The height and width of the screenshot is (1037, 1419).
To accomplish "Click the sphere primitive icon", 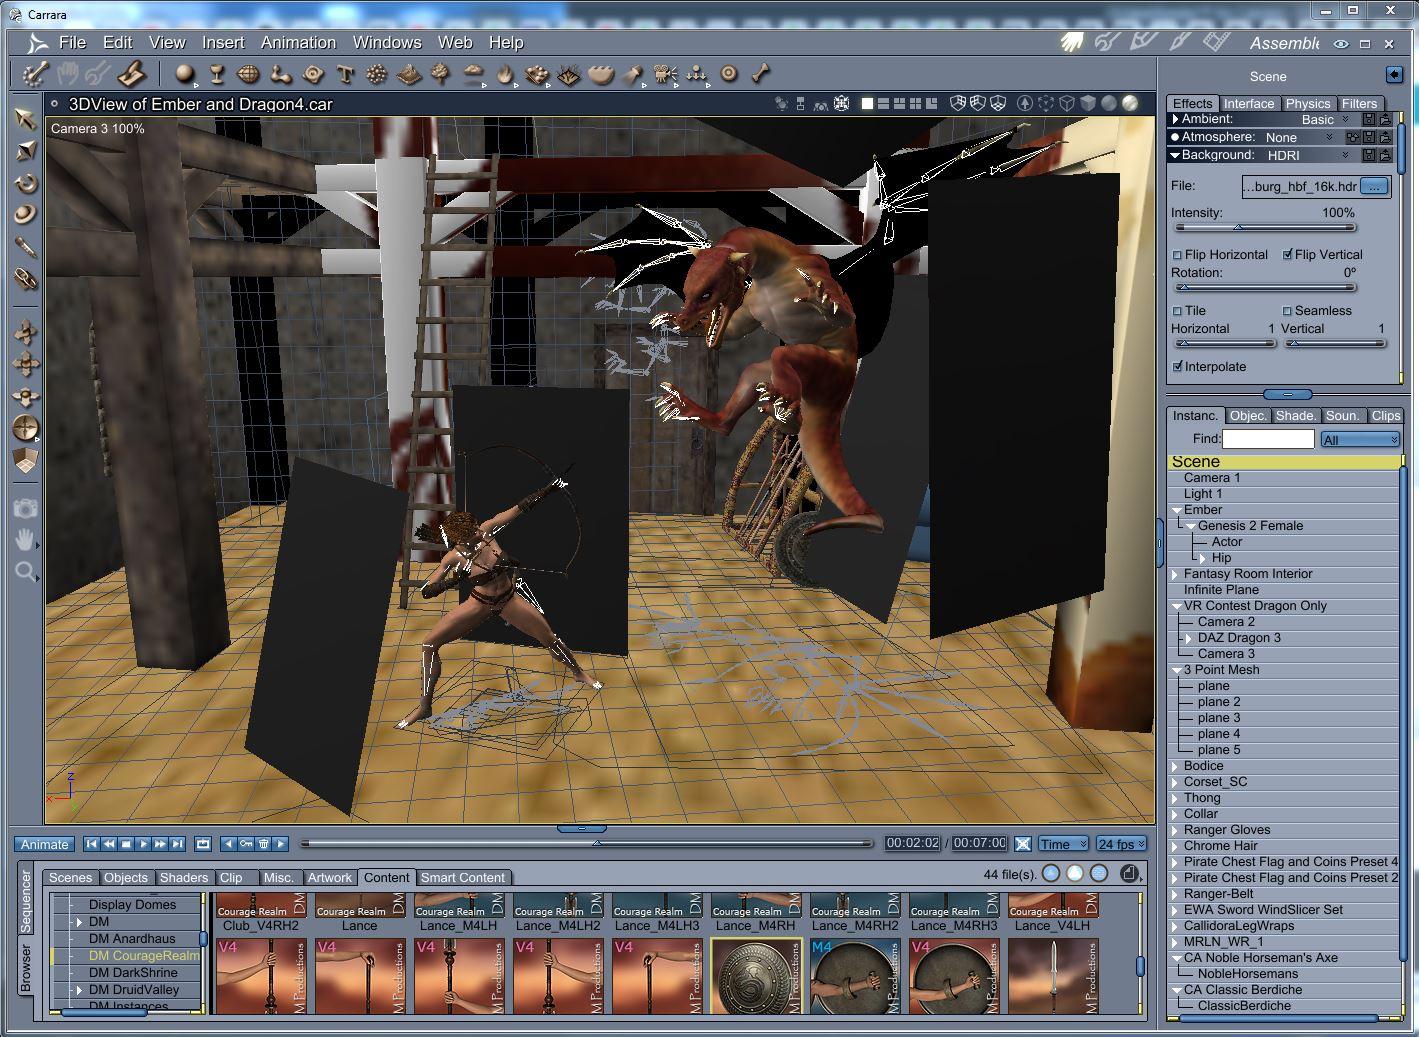I will point(184,74).
